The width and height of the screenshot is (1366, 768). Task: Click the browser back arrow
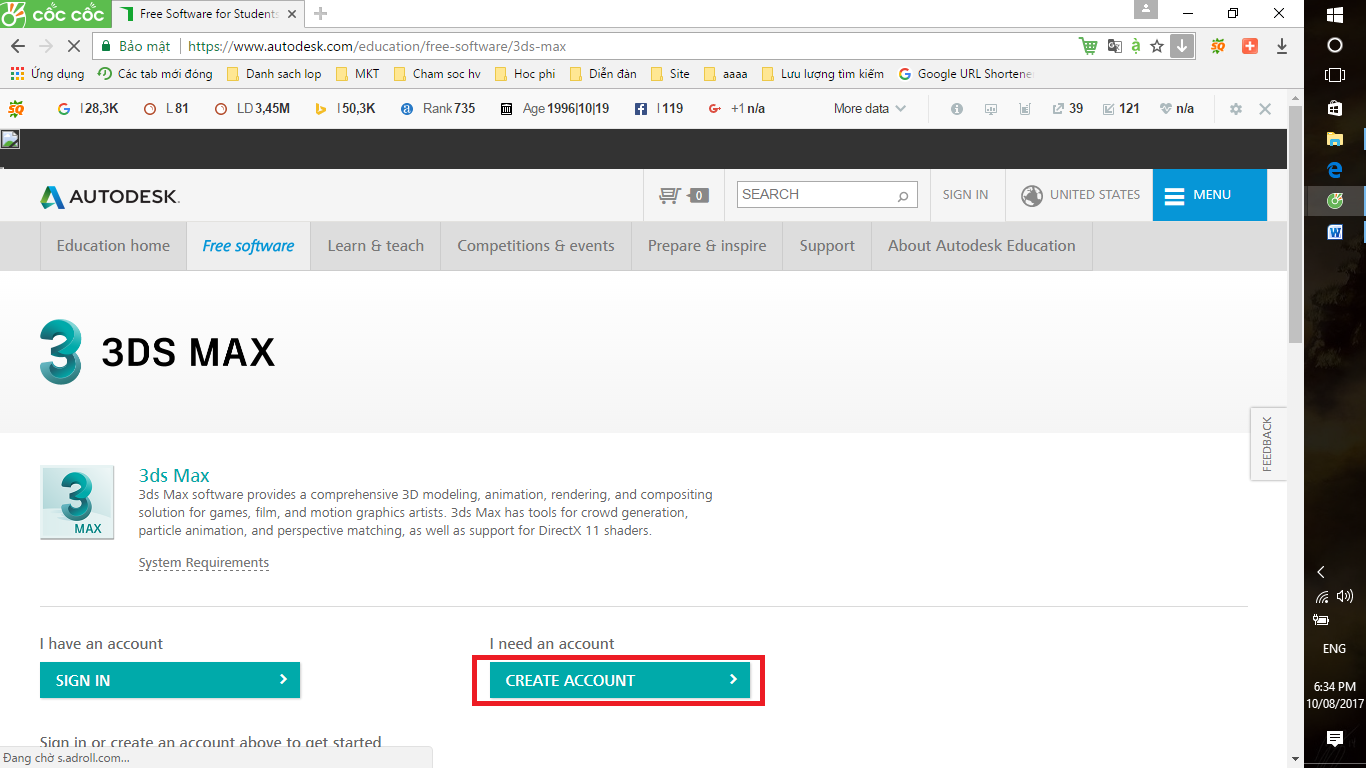click(17, 46)
